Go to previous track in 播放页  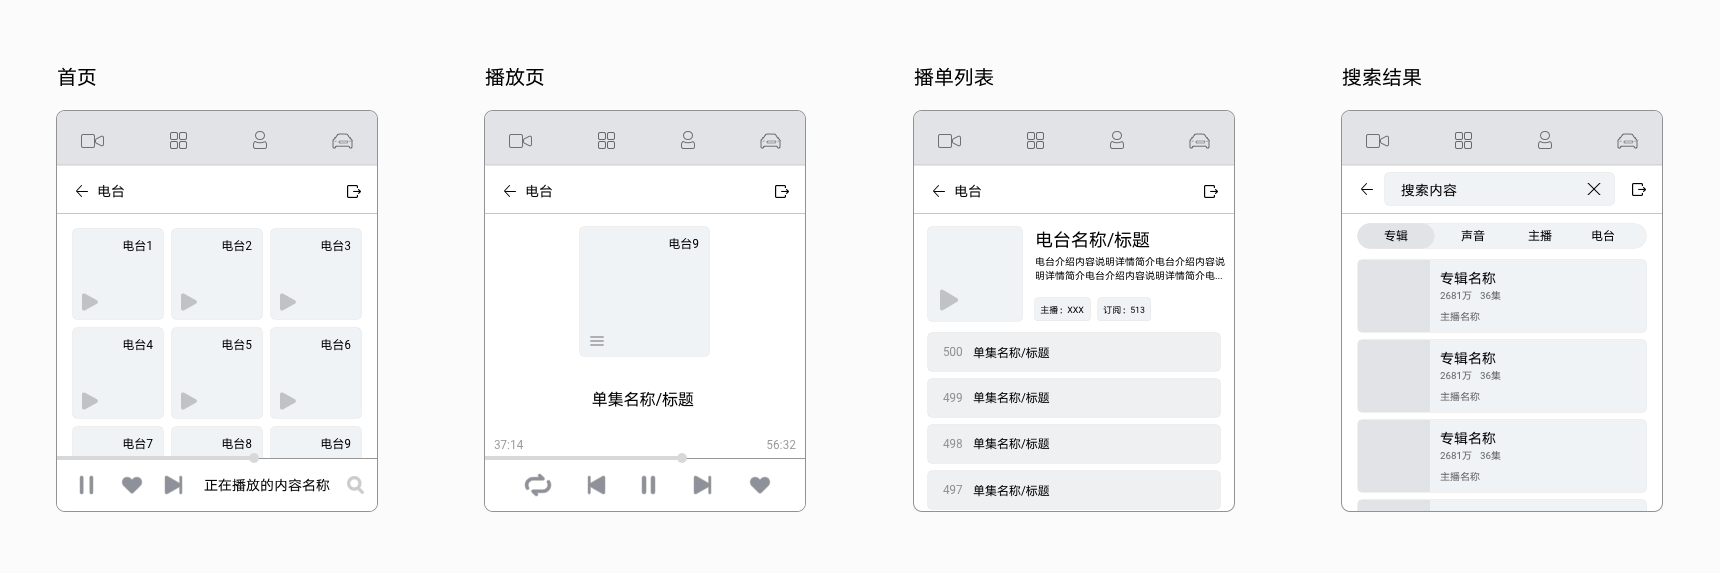point(596,485)
